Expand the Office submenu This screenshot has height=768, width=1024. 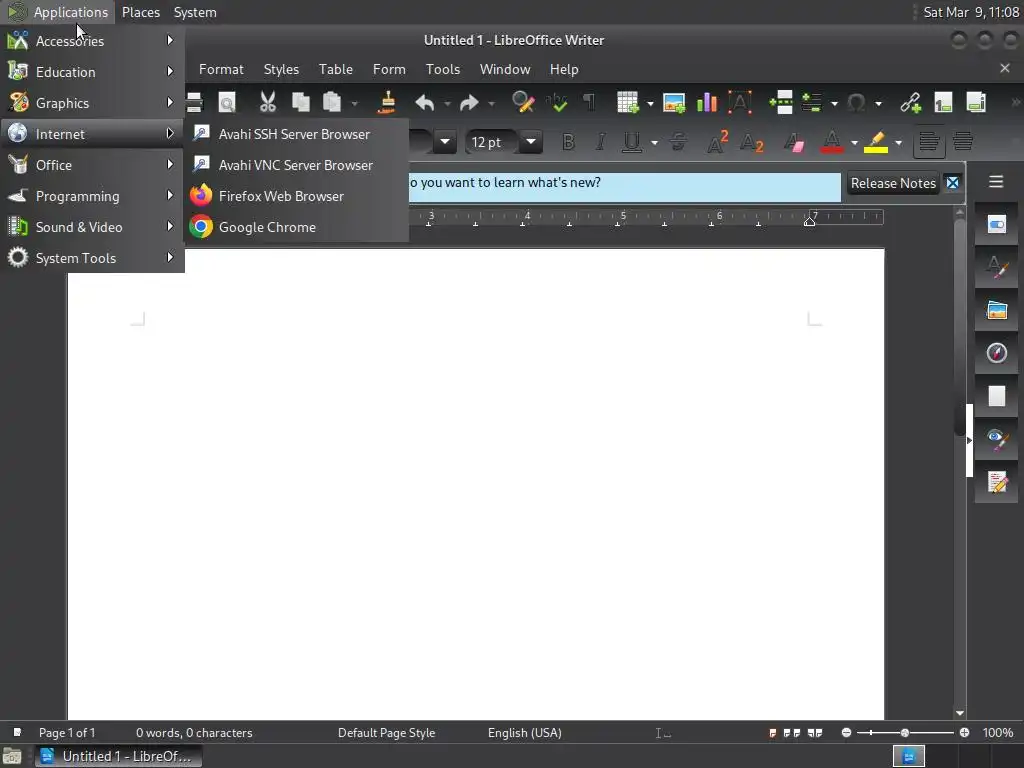click(92, 165)
